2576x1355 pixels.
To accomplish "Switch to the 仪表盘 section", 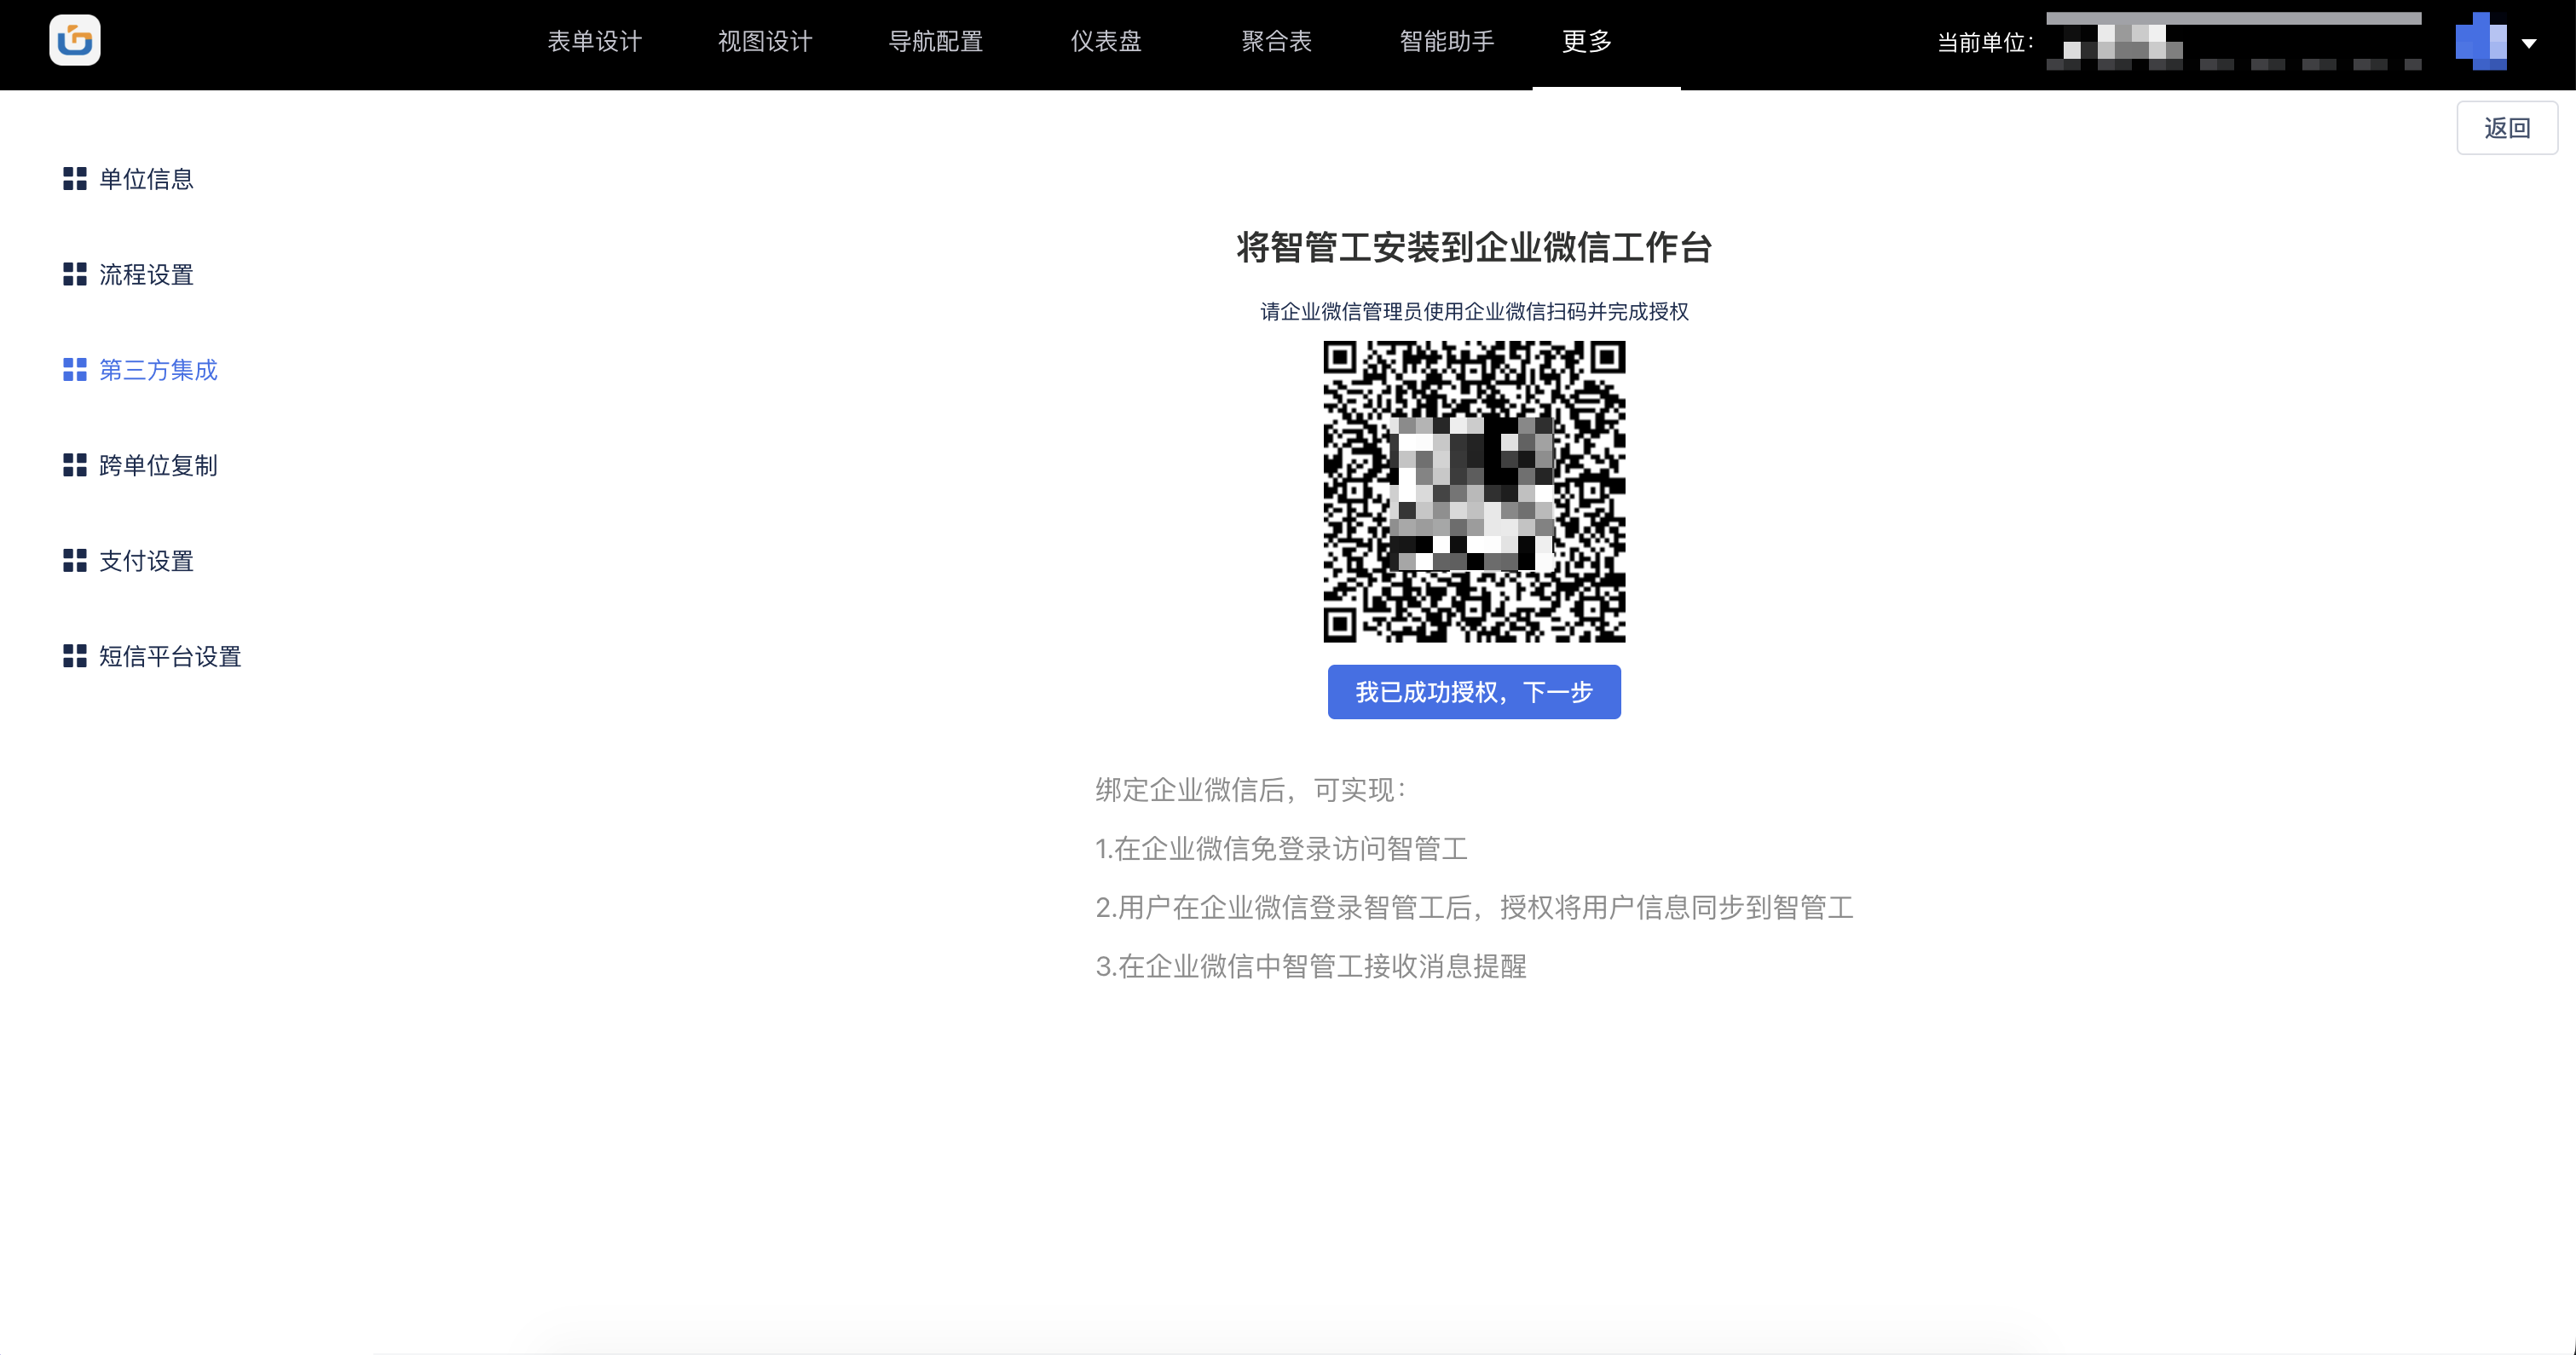I will pos(1104,42).
